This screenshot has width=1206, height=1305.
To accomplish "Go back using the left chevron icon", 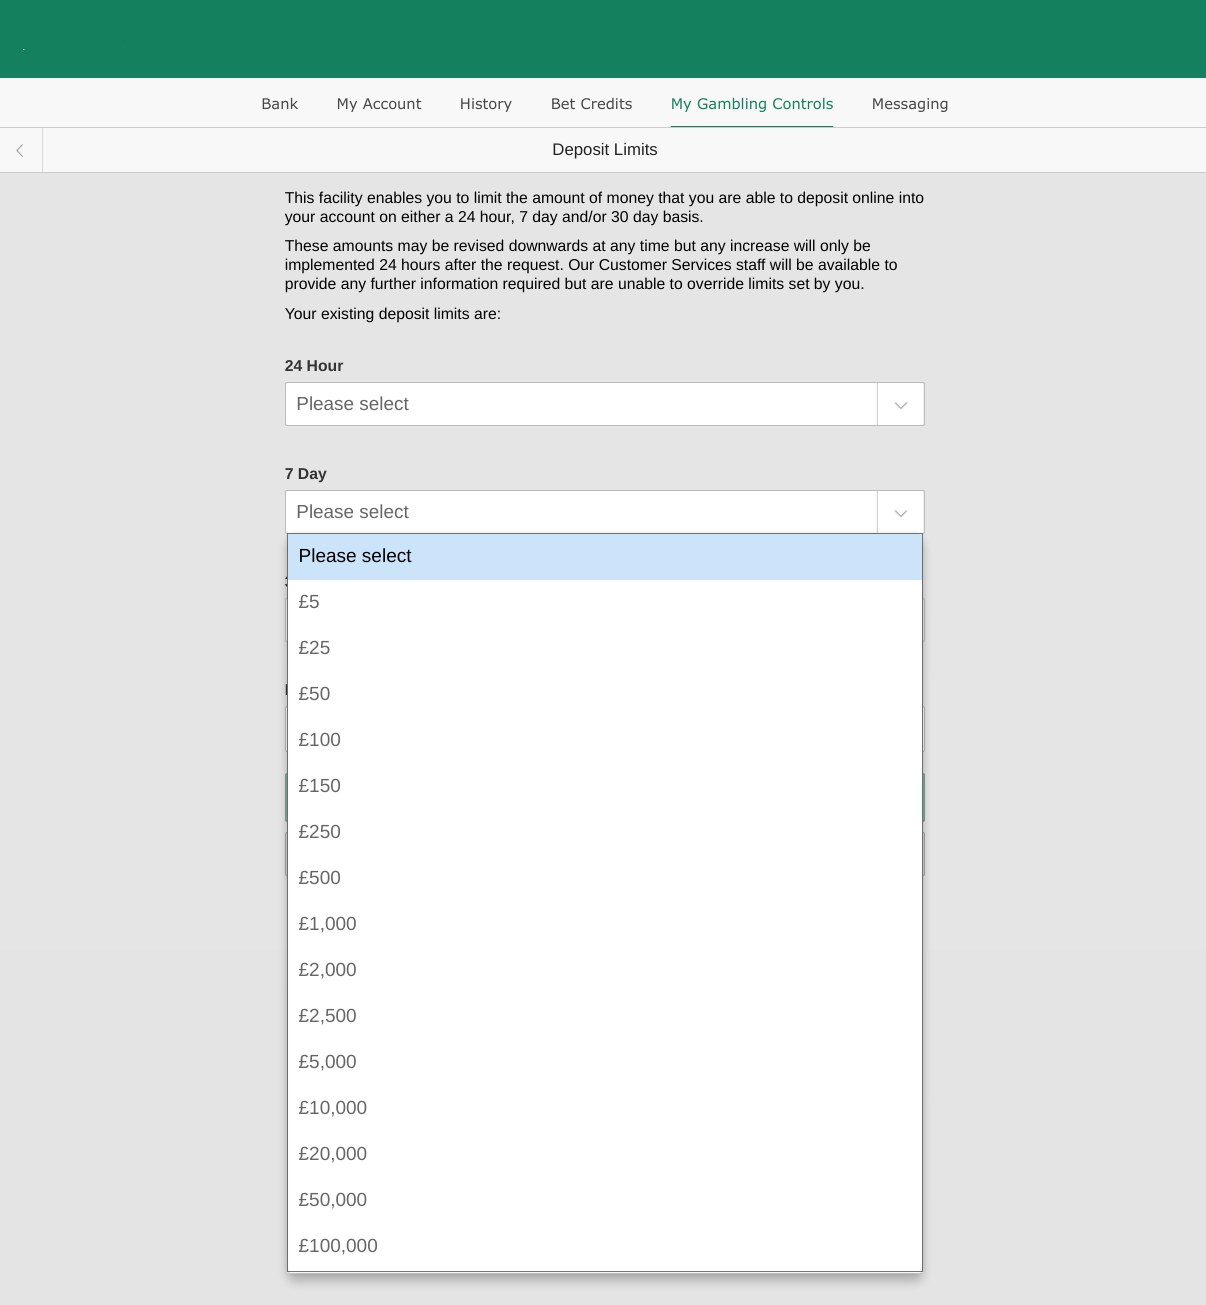I will [20, 150].
